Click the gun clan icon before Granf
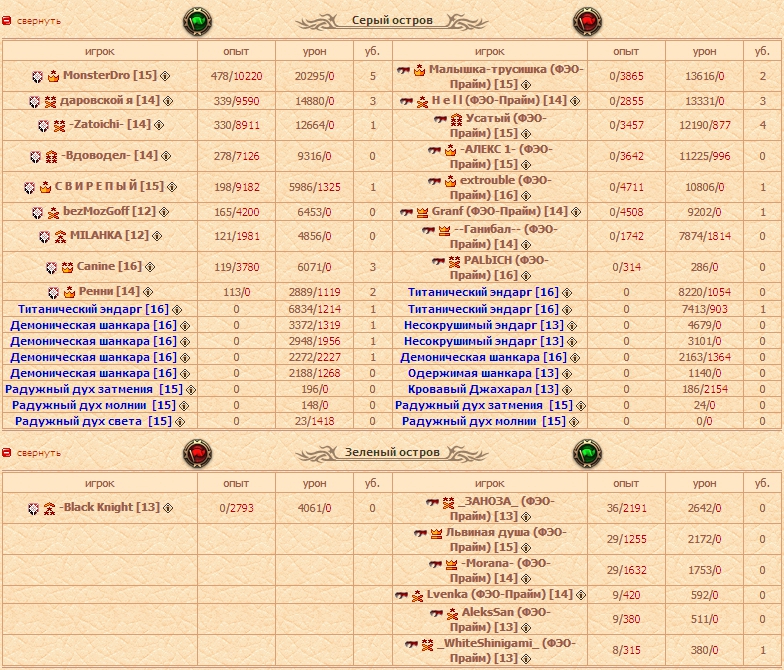Screen dimensions: 784x670 click(x=406, y=212)
